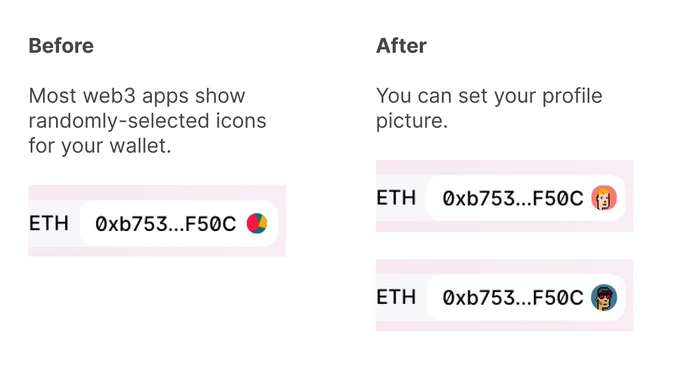Screen dimensions: 680x383
Task: Click the 0xb753...F50C text next to orange-haired avatar
Action: tap(513, 199)
